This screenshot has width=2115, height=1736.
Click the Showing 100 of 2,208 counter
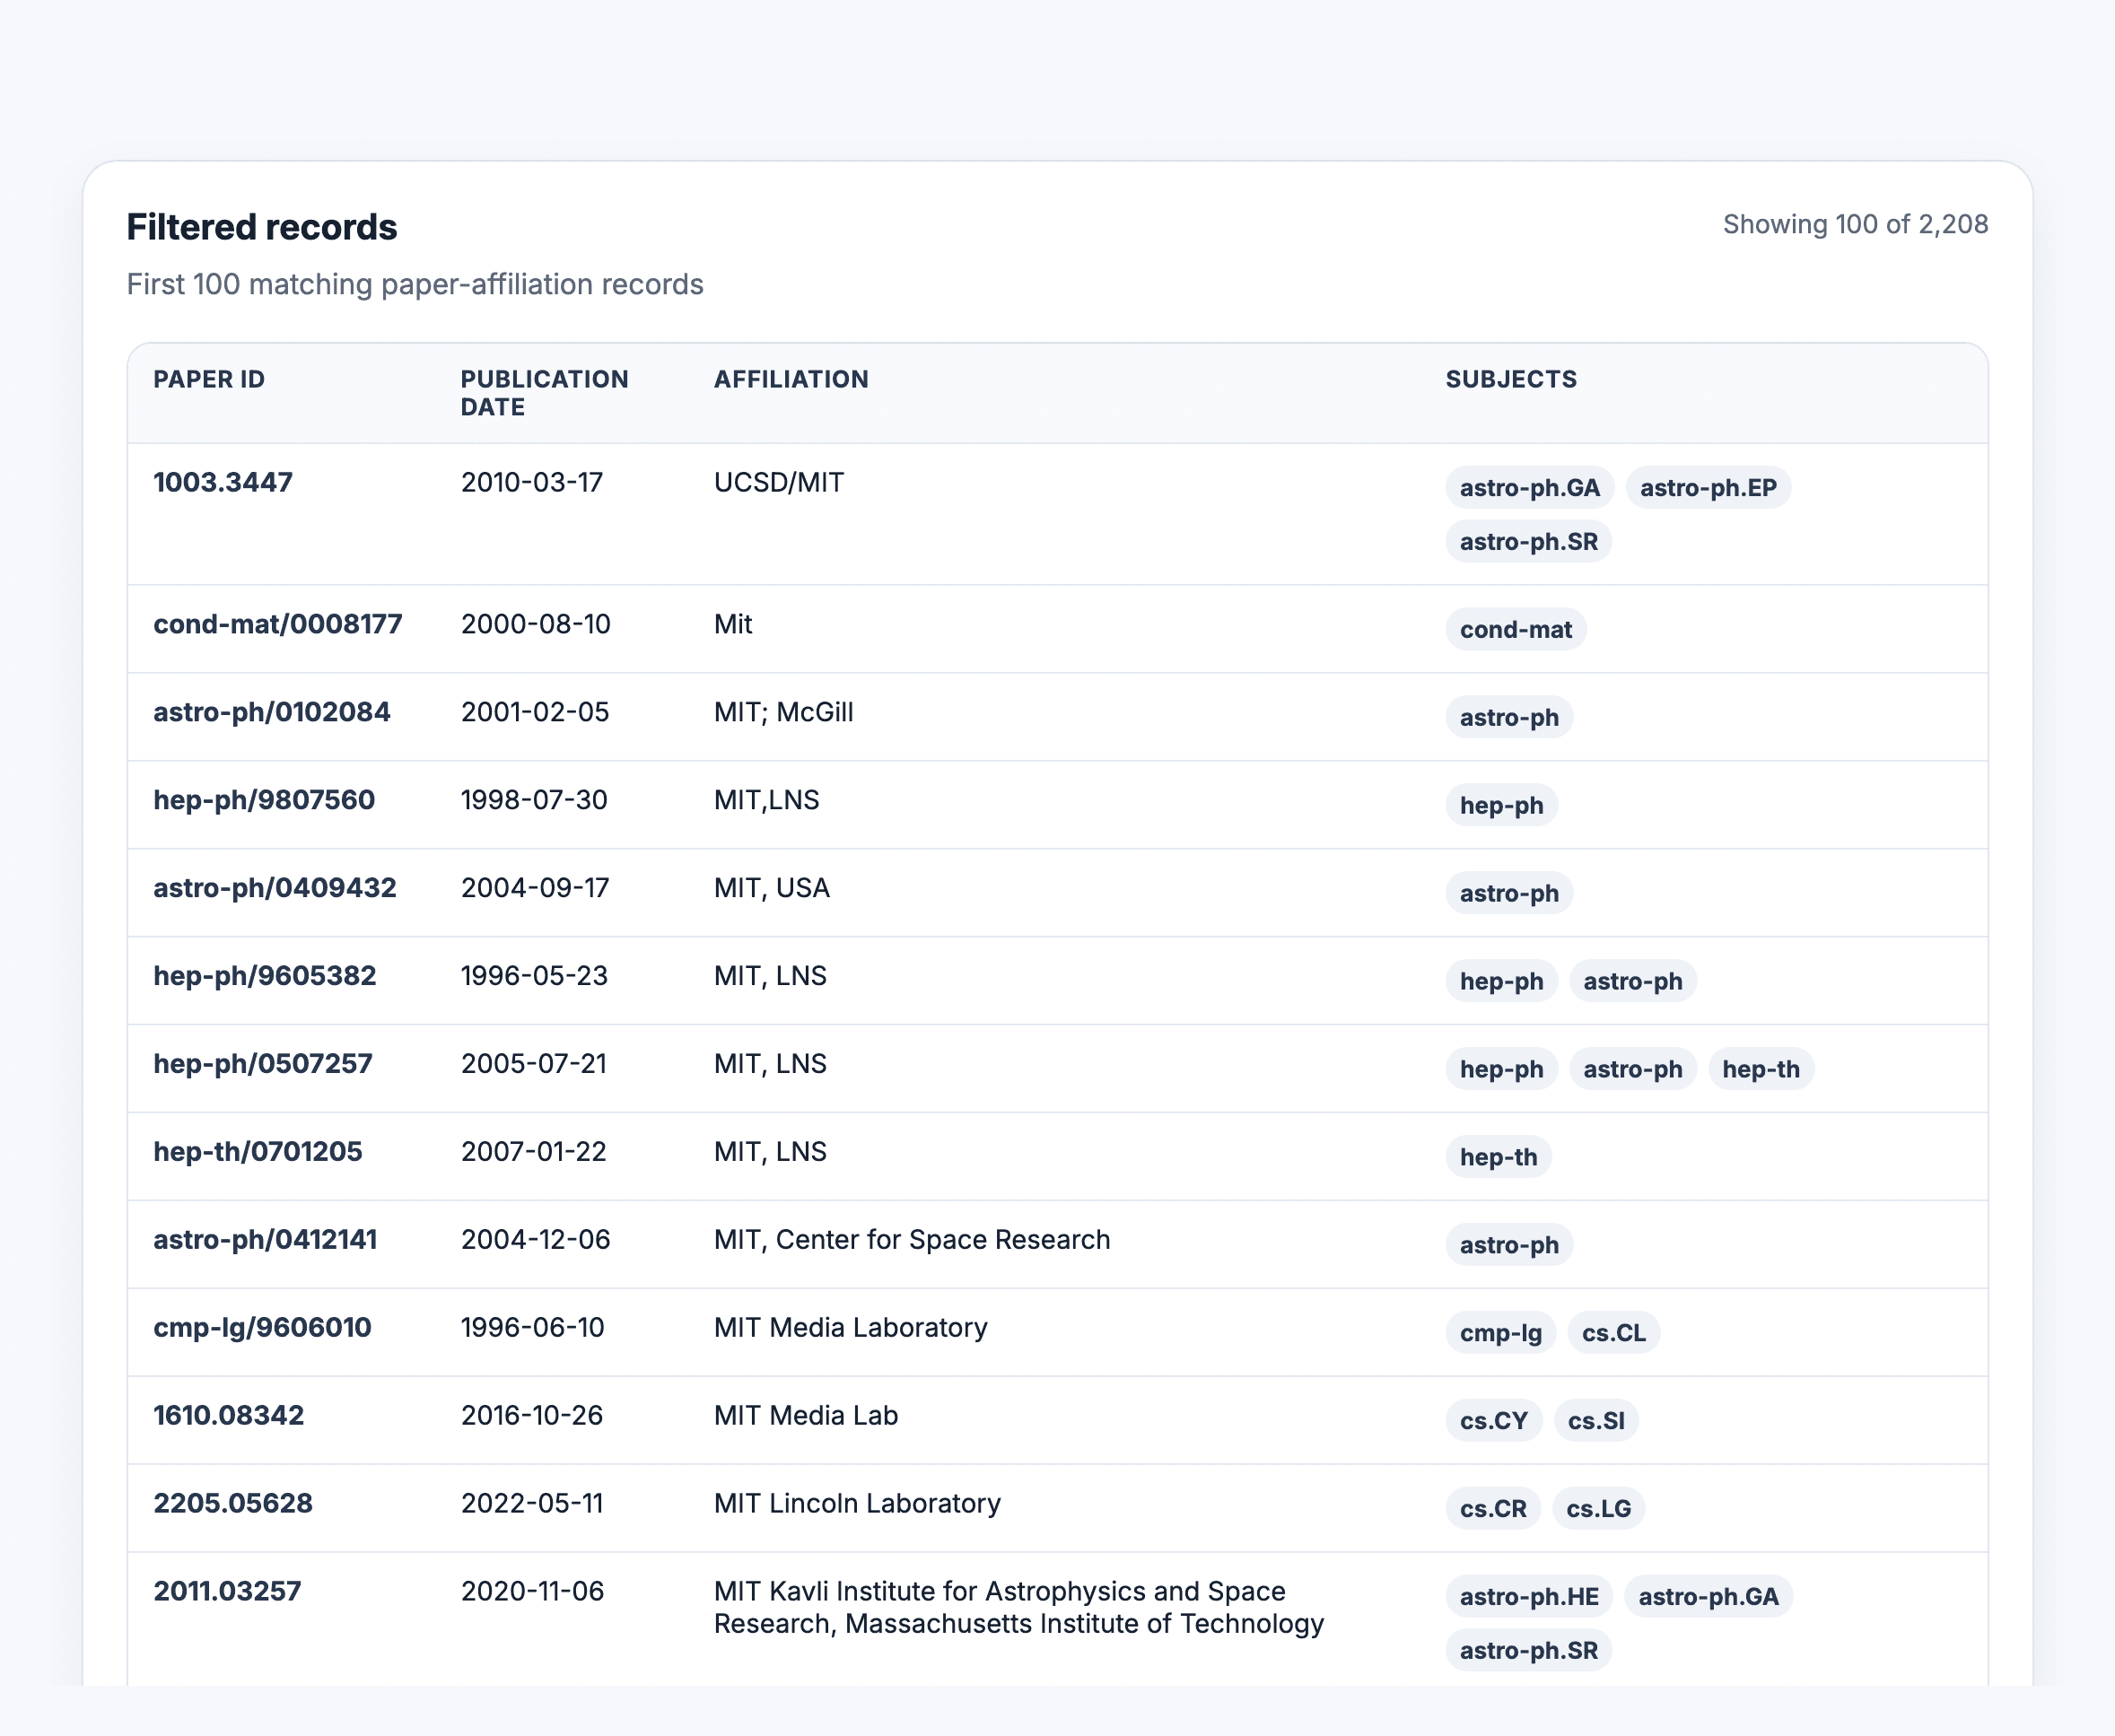click(1855, 224)
